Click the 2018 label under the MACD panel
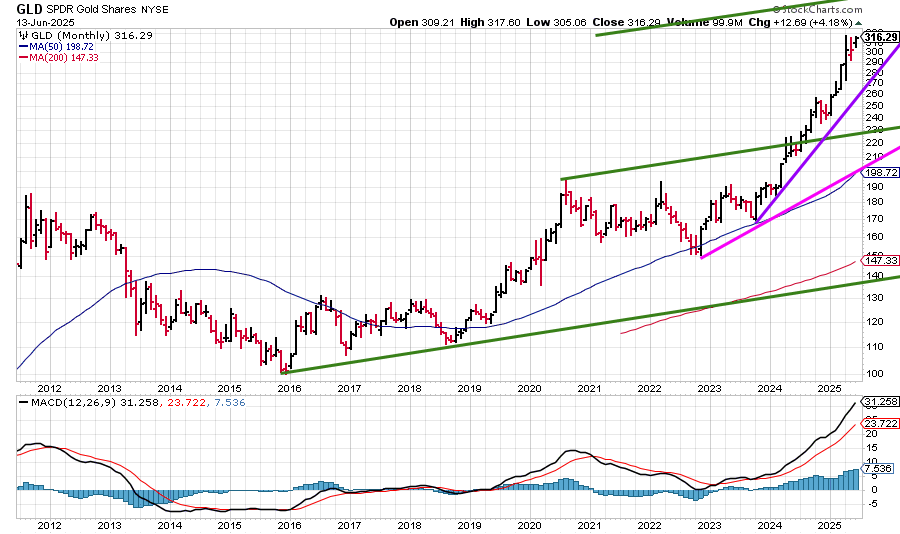This screenshot has height=534, width=900. pyautogui.click(x=409, y=525)
